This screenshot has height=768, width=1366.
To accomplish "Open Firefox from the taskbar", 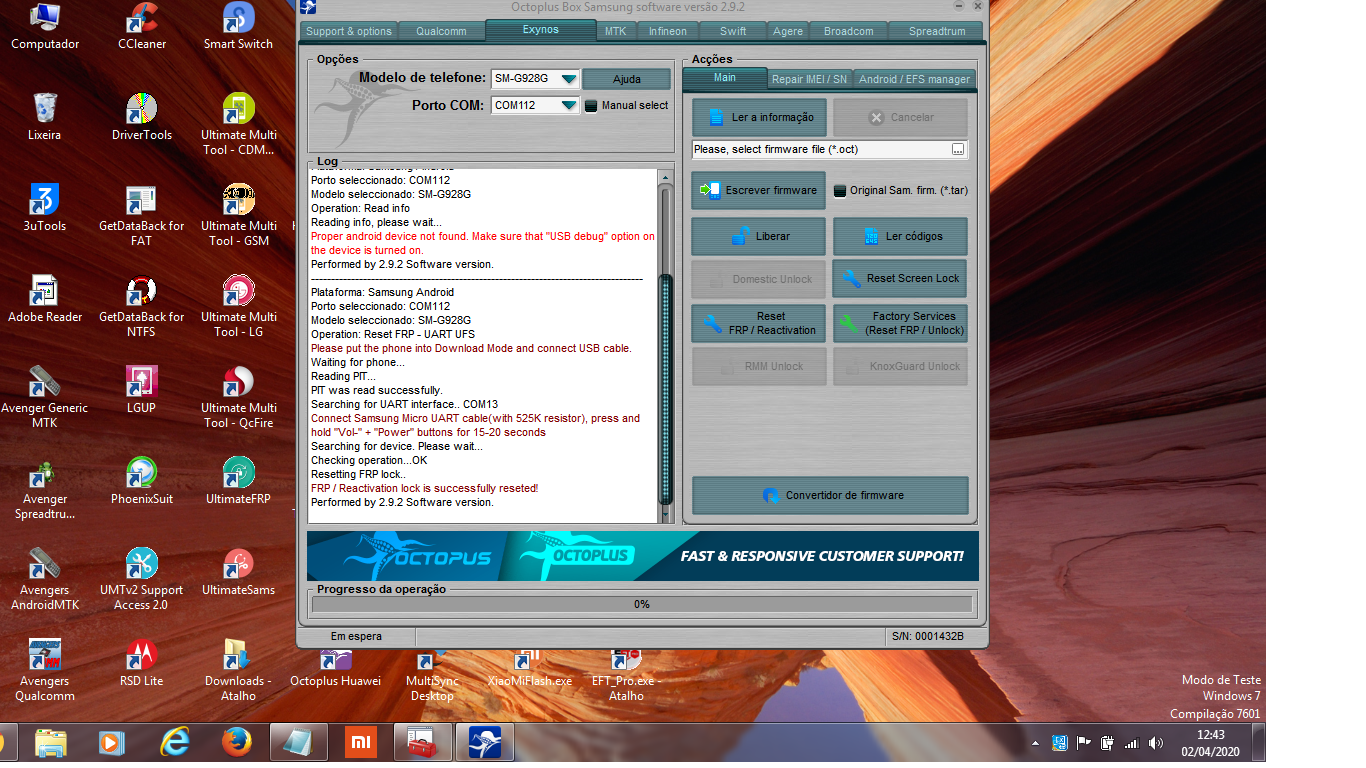I will pyautogui.click(x=237, y=742).
